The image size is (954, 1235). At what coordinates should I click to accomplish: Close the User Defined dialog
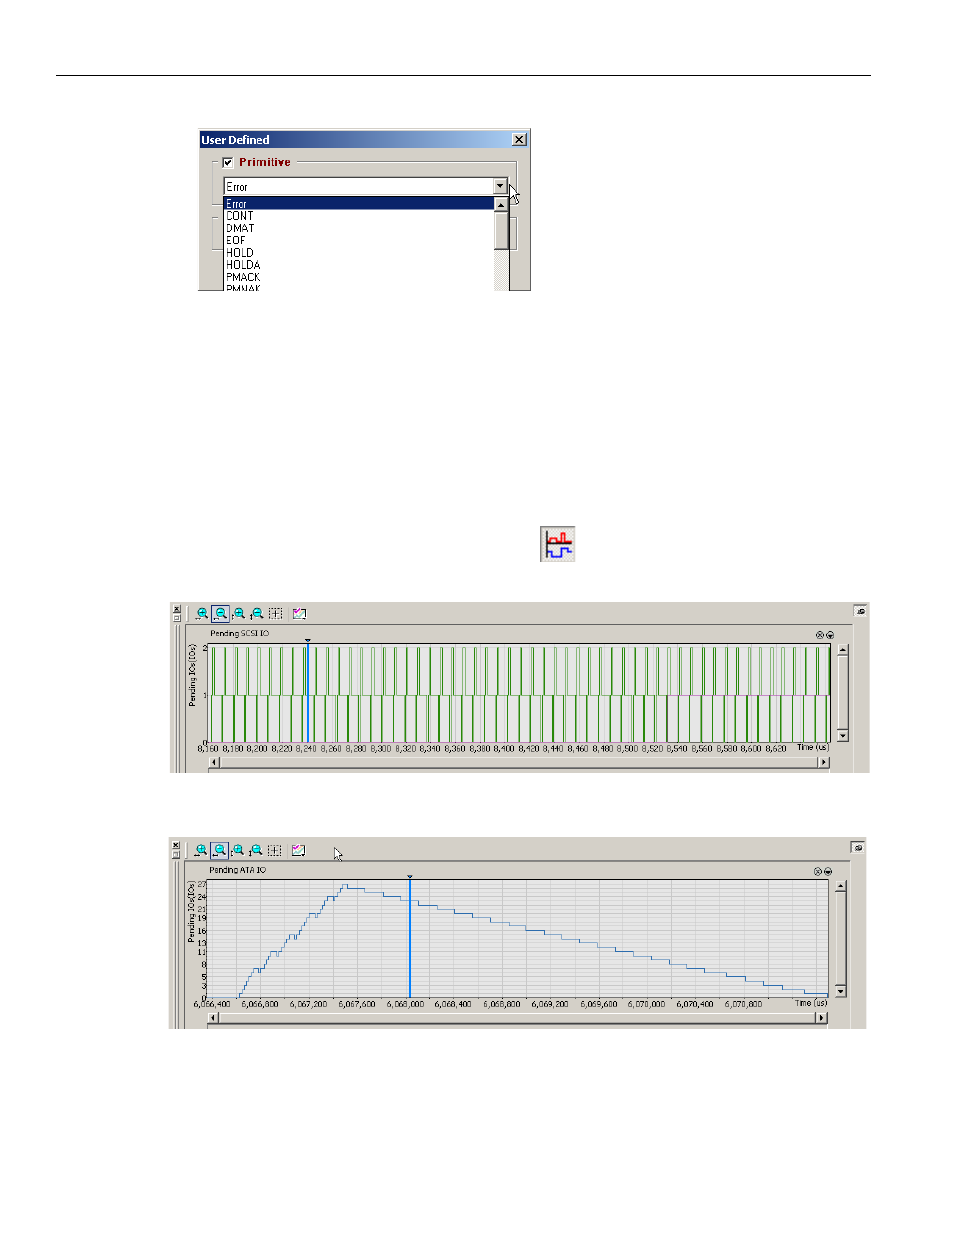[519, 140]
